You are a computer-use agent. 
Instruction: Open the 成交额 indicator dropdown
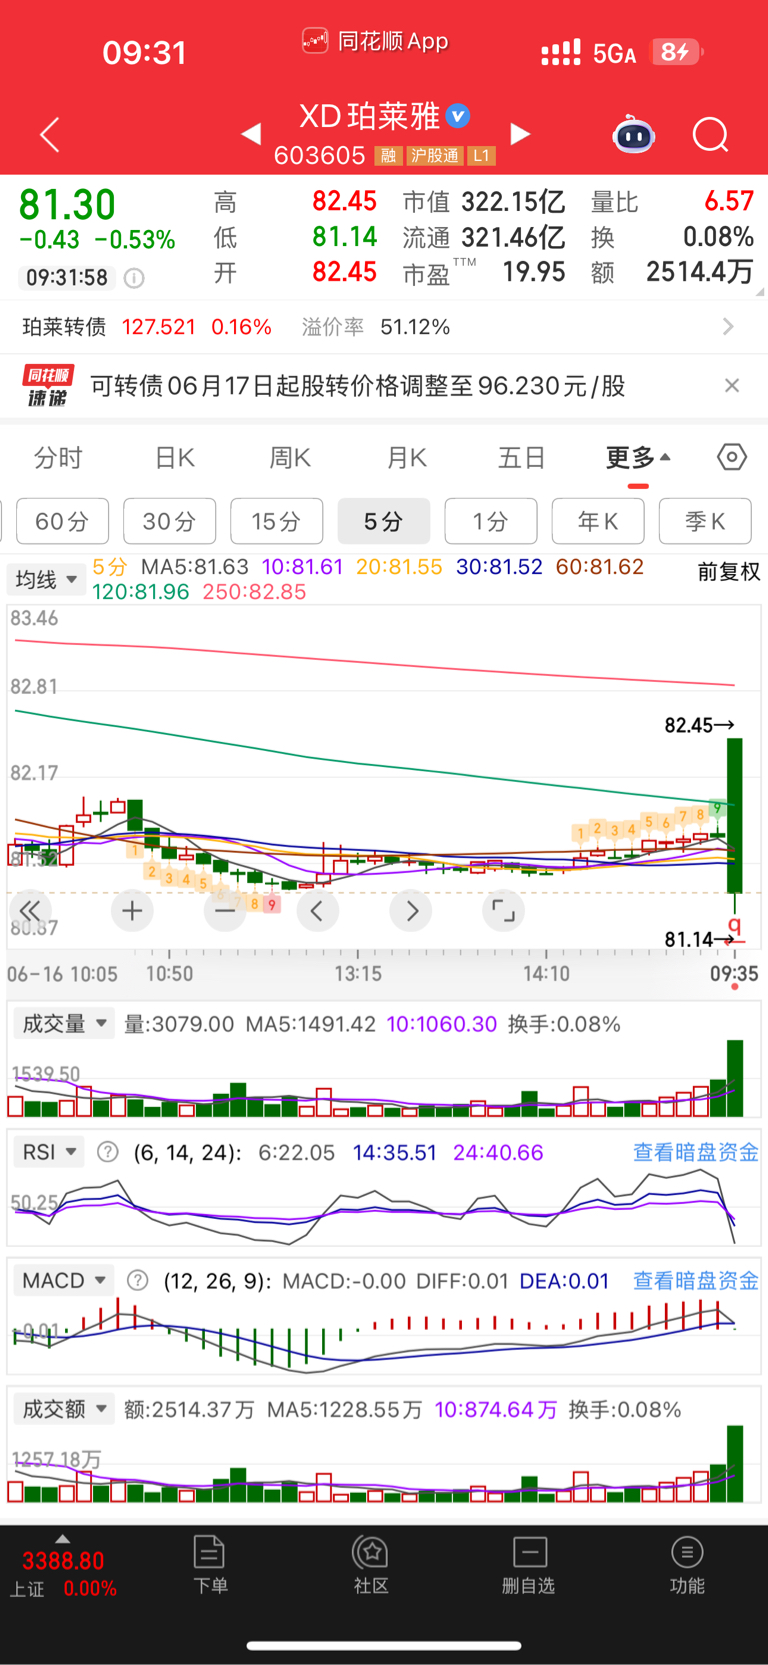63,1409
